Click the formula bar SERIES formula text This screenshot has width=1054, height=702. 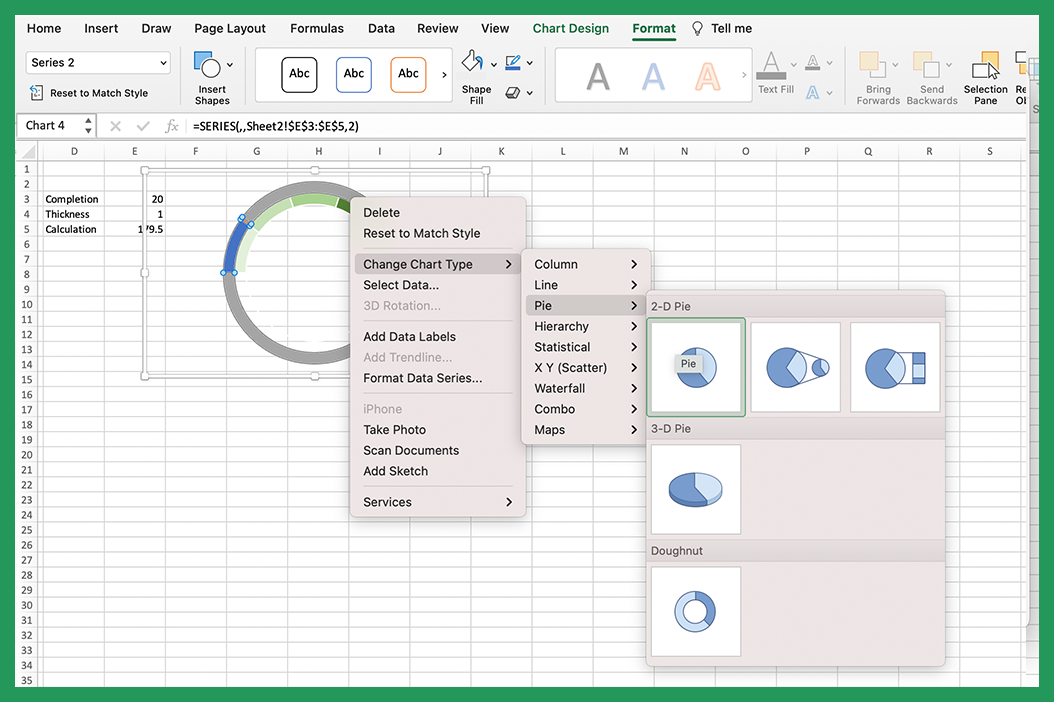point(276,126)
